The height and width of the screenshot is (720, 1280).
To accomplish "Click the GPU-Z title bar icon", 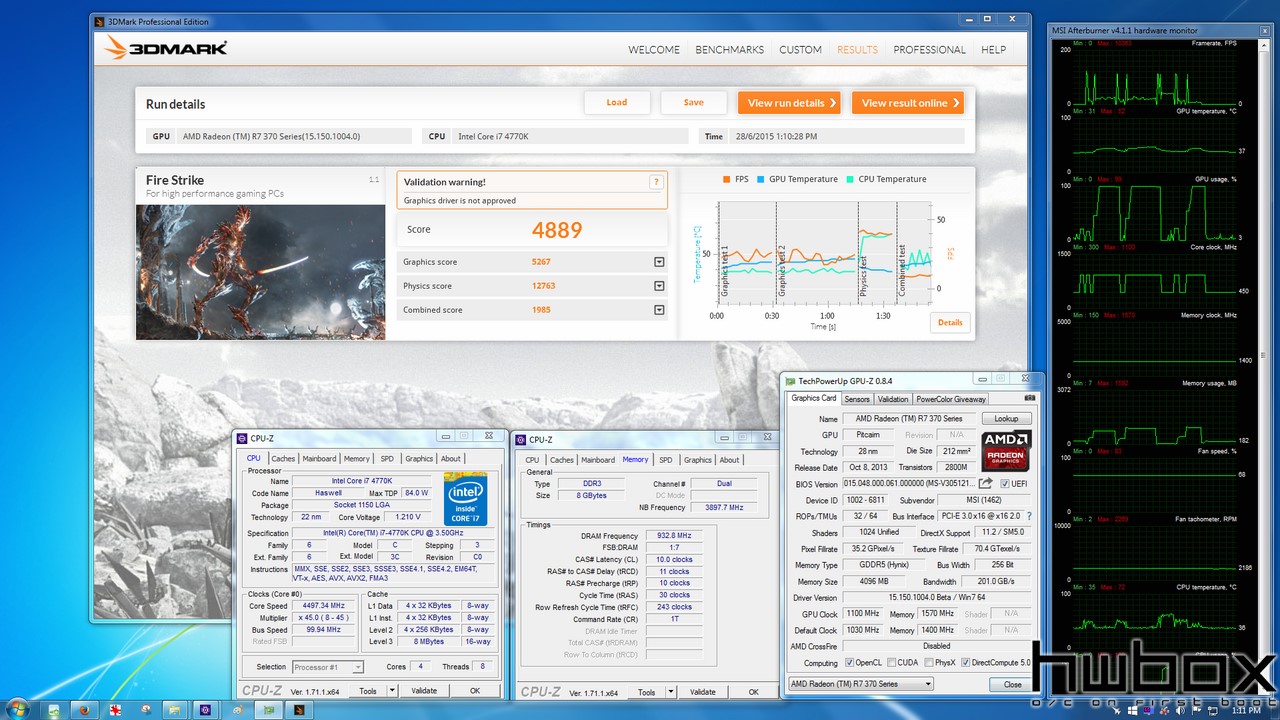I will click(790, 380).
